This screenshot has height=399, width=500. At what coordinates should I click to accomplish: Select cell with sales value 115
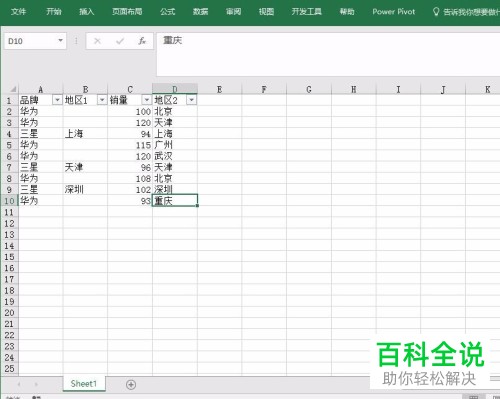coord(130,145)
